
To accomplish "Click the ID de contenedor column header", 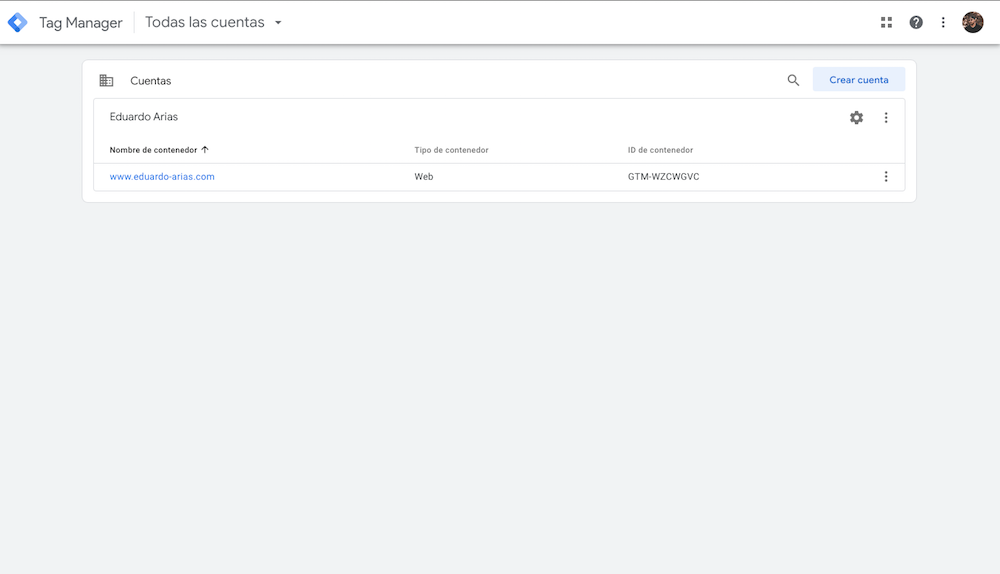I will (660, 150).
